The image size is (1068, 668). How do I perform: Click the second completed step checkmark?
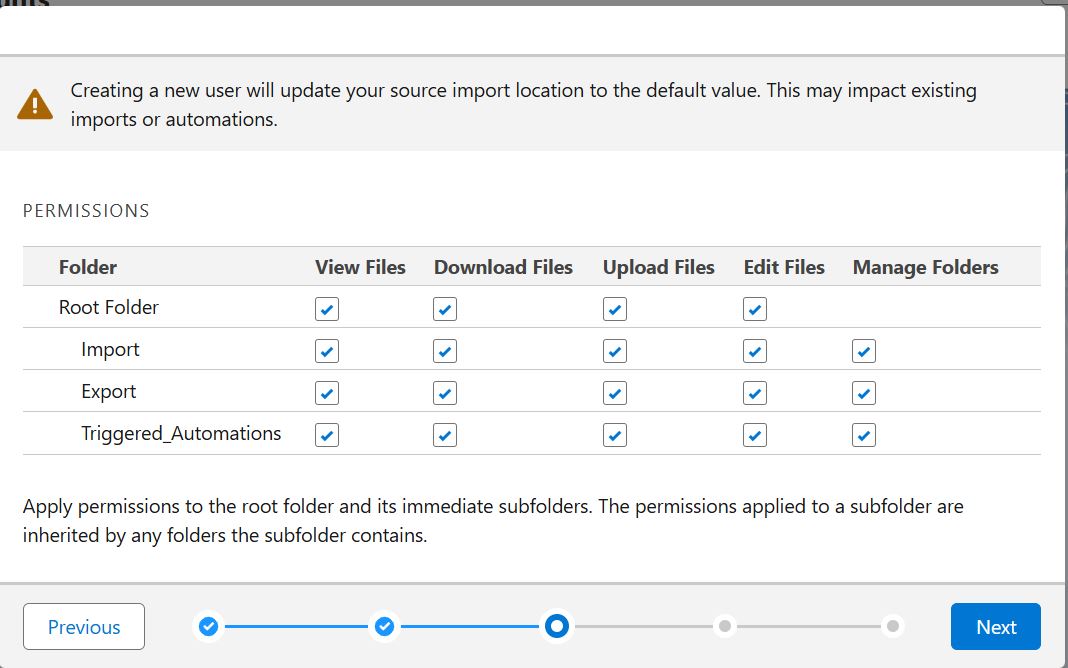[x=384, y=626]
